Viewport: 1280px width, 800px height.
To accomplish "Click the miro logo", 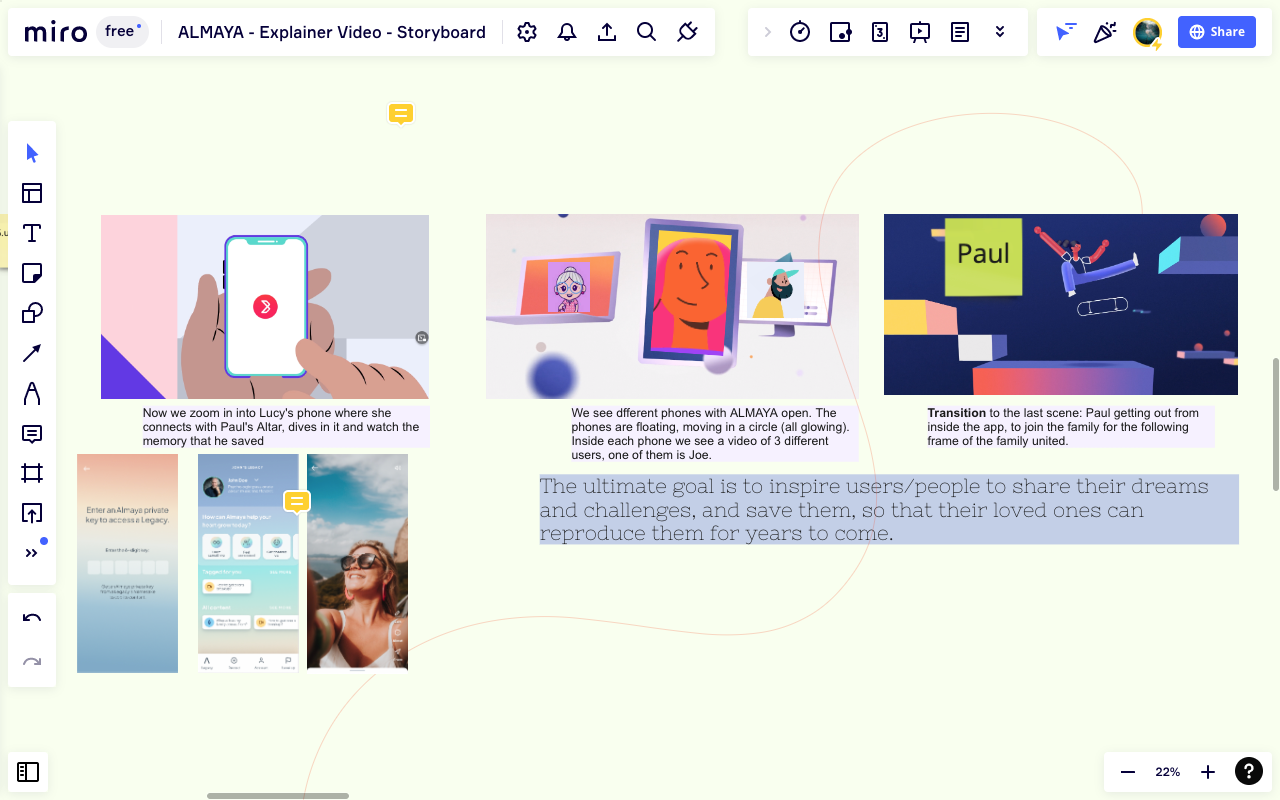I will coord(56,32).
